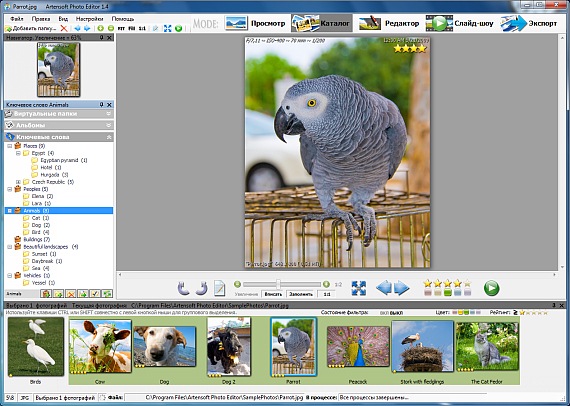The height and width of the screenshot is (406, 570).
Task: Click the Заполнить fill button
Action: 301,294
